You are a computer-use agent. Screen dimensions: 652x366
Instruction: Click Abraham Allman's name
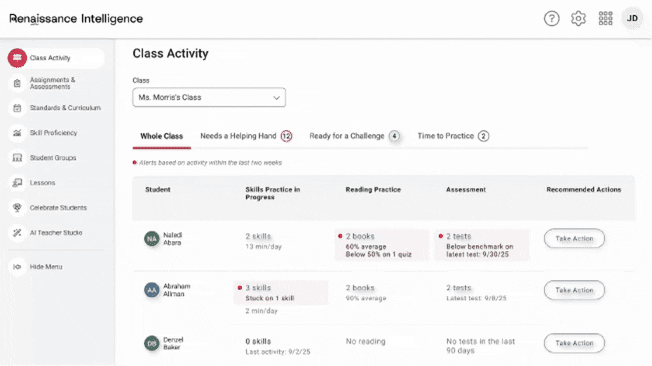click(x=176, y=290)
